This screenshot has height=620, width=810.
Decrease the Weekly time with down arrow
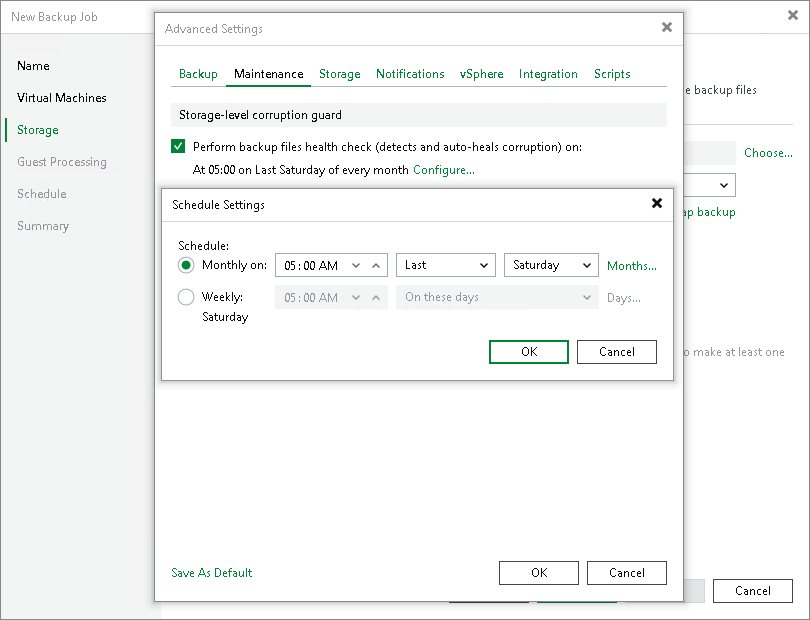(x=356, y=298)
